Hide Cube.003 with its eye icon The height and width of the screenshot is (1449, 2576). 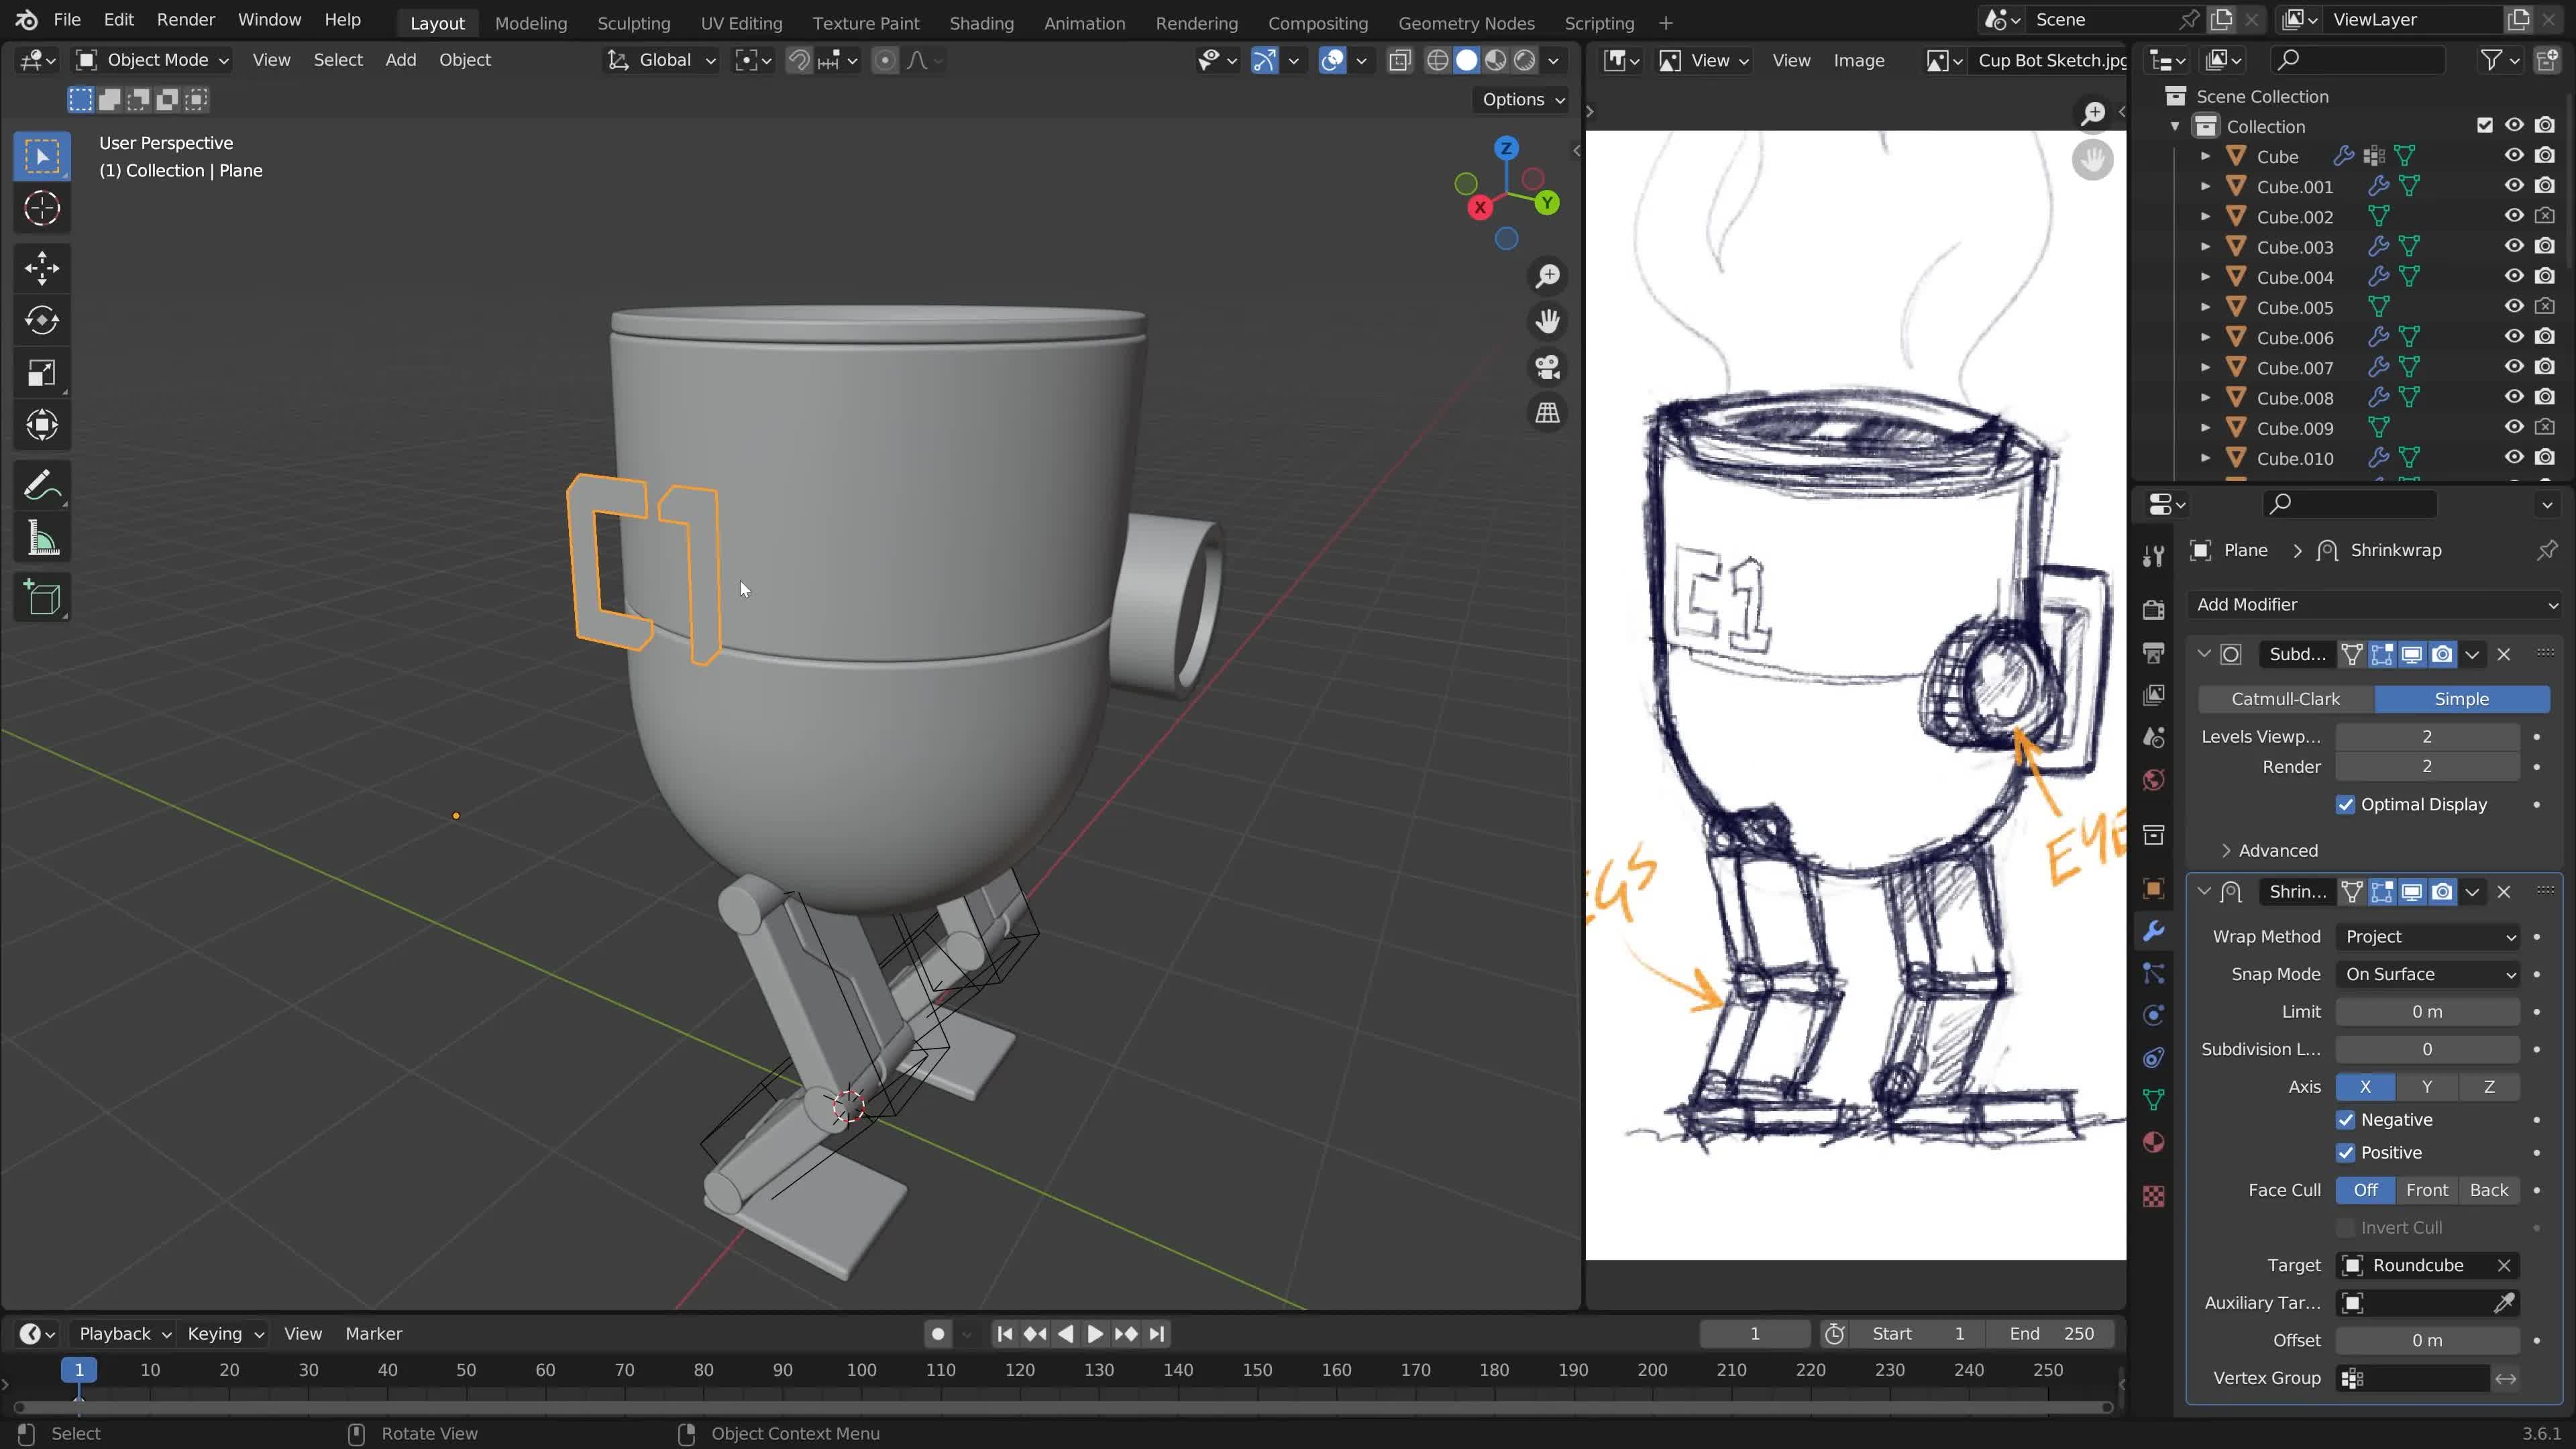tap(2513, 246)
